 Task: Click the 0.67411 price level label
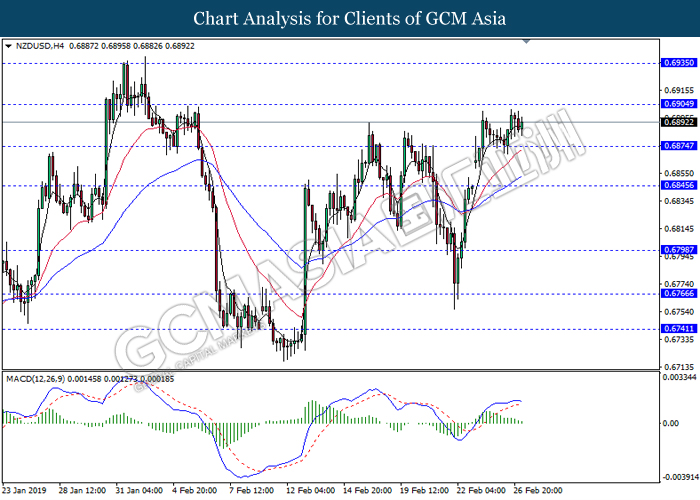click(679, 329)
